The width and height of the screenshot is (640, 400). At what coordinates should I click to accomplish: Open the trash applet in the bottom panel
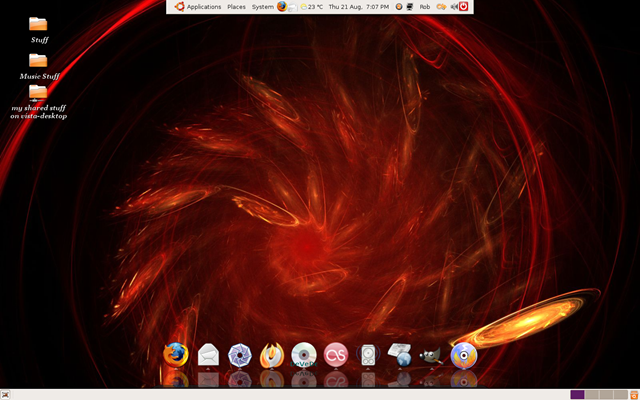pos(634,395)
